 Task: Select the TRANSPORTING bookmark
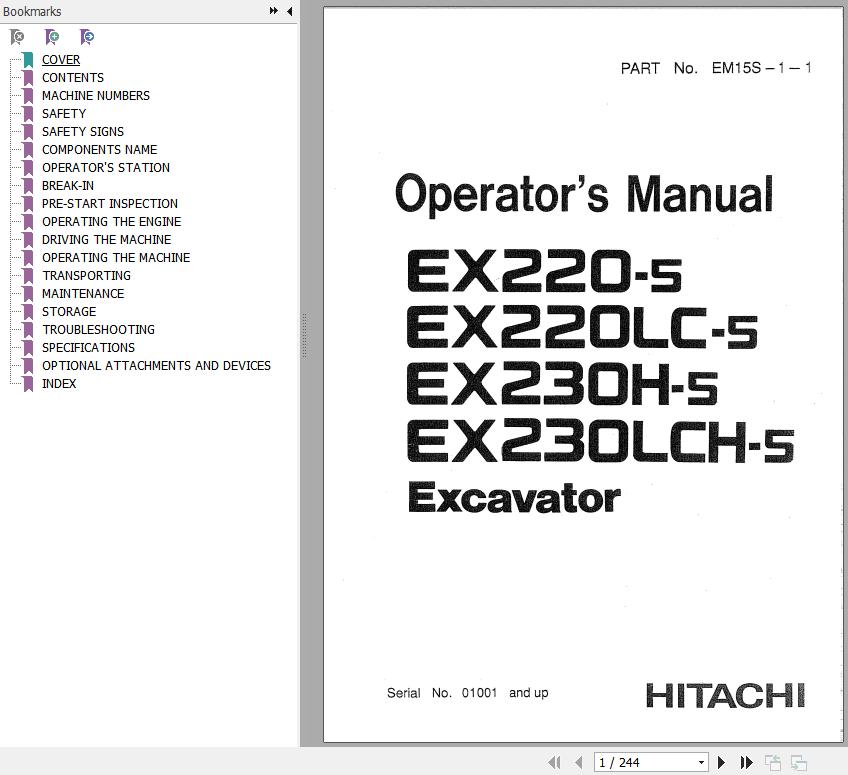[x=87, y=275]
